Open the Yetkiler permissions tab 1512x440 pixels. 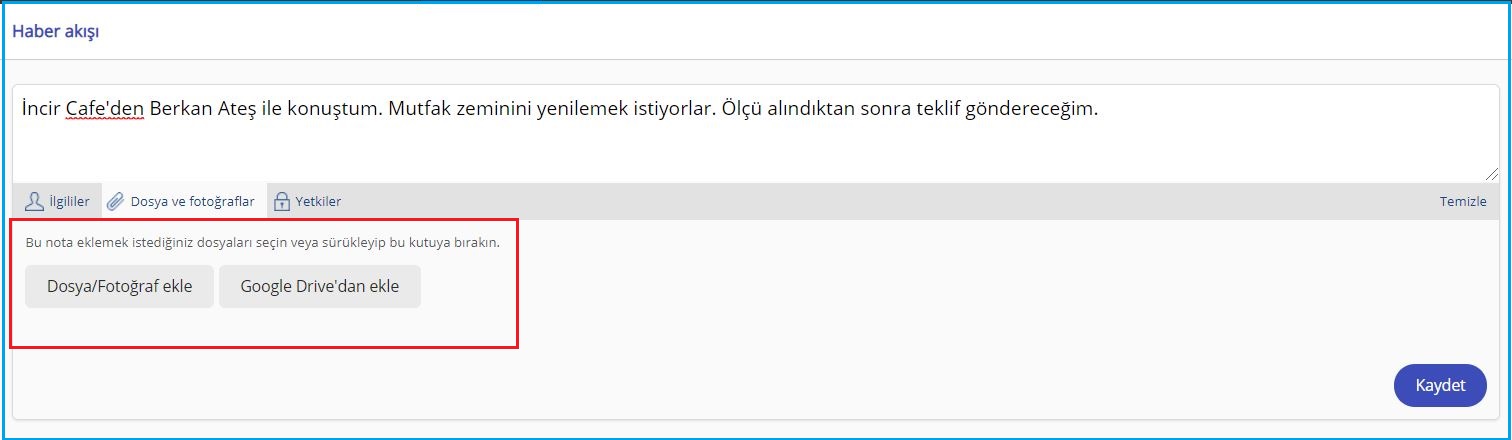click(318, 201)
